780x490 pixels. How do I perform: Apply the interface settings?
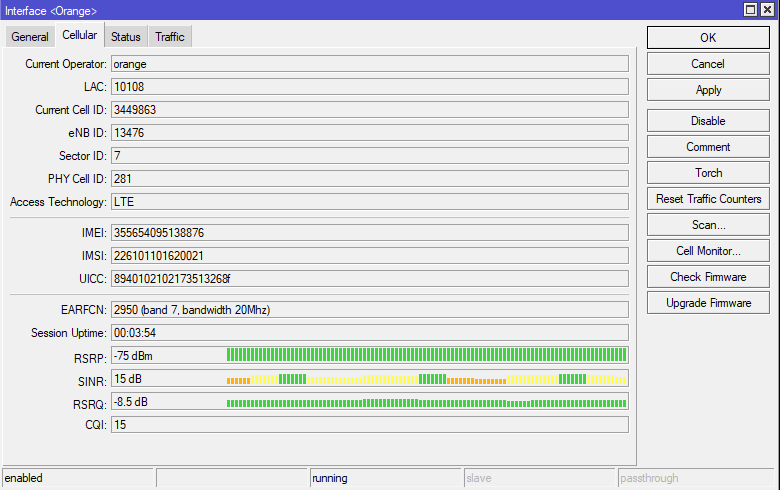pyautogui.click(x=708, y=90)
